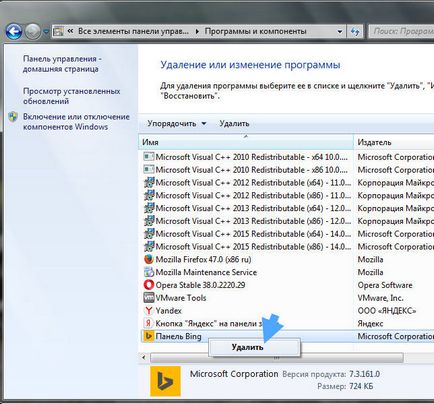
Task: Open the address bar history dropdown
Action: (x=340, y=32)
